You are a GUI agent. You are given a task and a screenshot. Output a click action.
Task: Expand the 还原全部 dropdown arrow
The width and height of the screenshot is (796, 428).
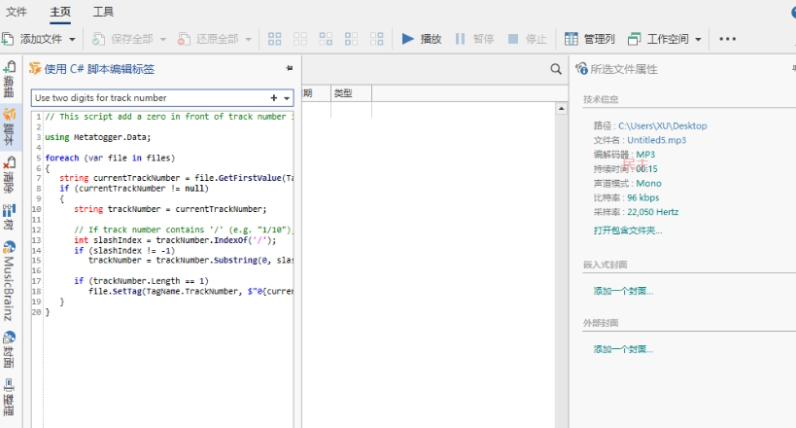click(248, 39)
